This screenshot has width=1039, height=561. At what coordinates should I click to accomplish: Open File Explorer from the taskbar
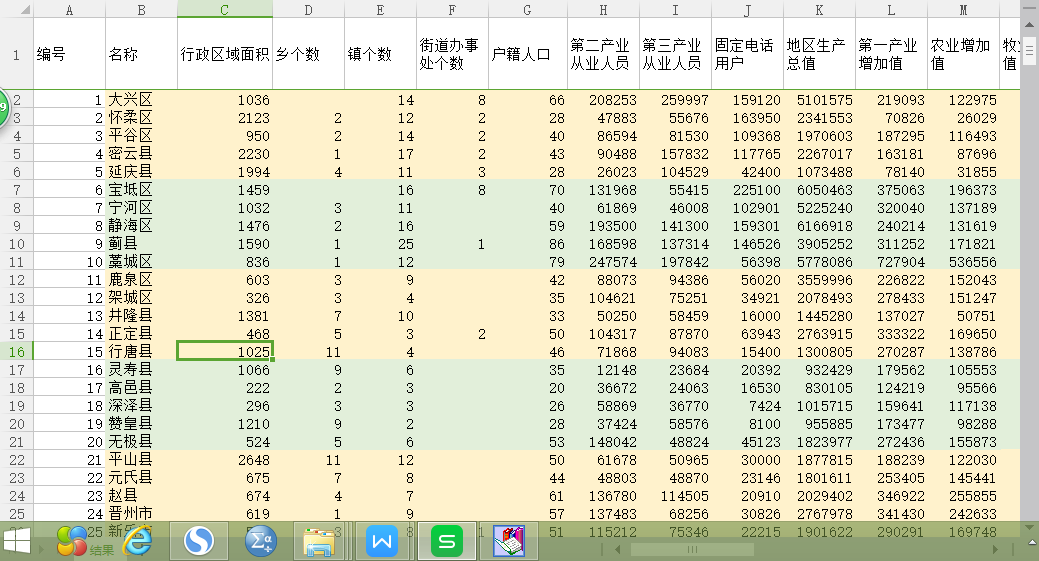click(319, 541)
